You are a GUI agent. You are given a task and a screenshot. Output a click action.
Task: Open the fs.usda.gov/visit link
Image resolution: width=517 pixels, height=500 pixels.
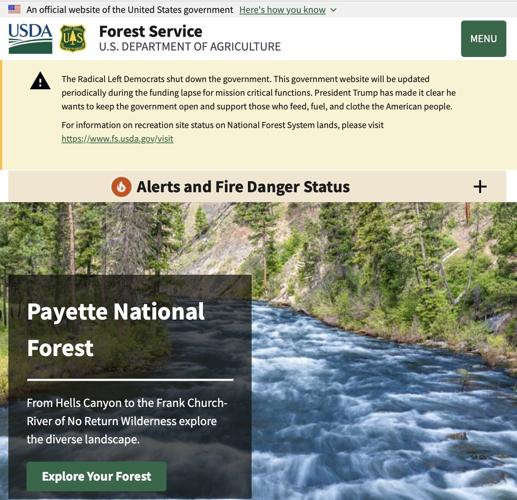click(x=117, y=139)
